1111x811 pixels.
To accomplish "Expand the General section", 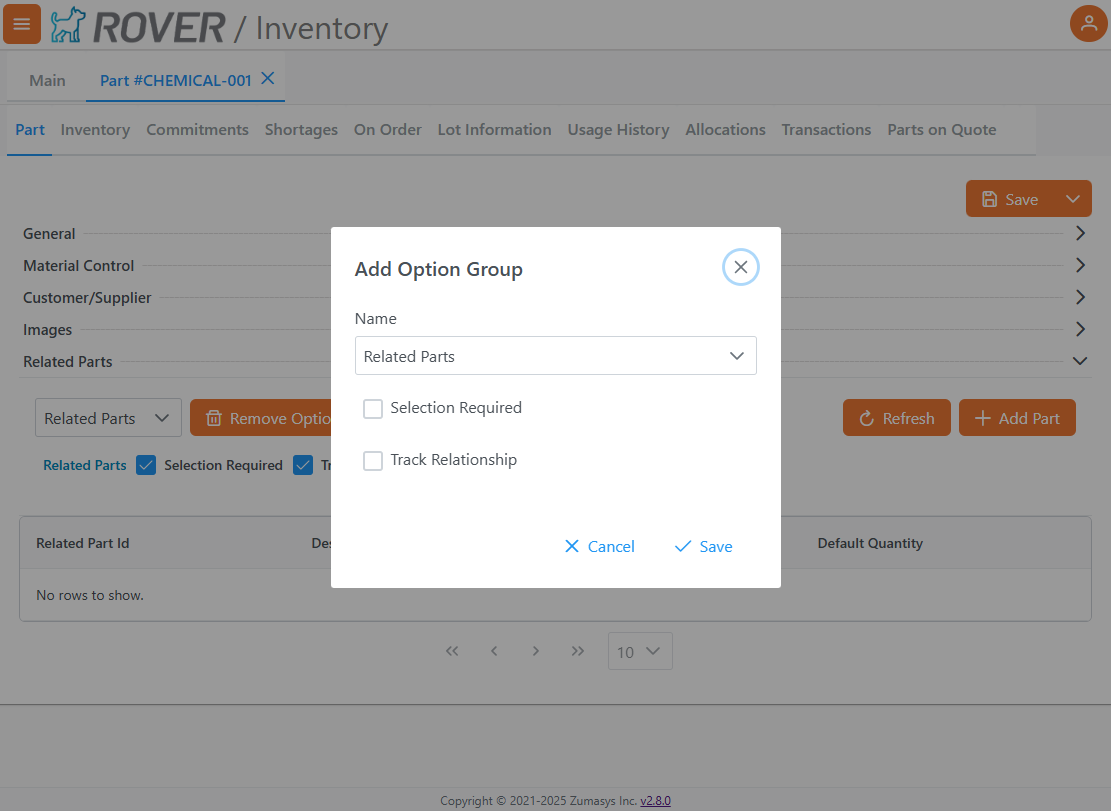I will coord(1079,234).
